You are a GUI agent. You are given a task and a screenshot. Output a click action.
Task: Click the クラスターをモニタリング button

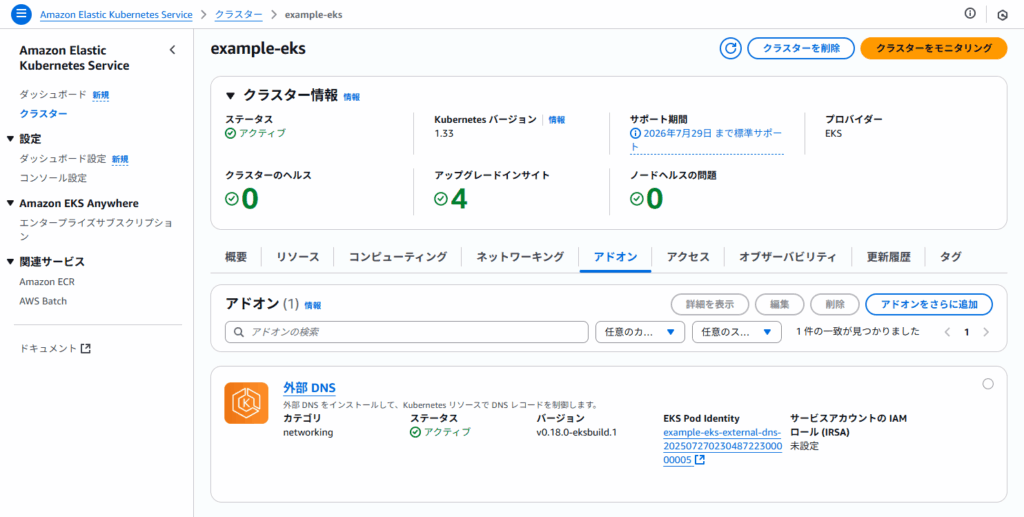tap(934, 48)
